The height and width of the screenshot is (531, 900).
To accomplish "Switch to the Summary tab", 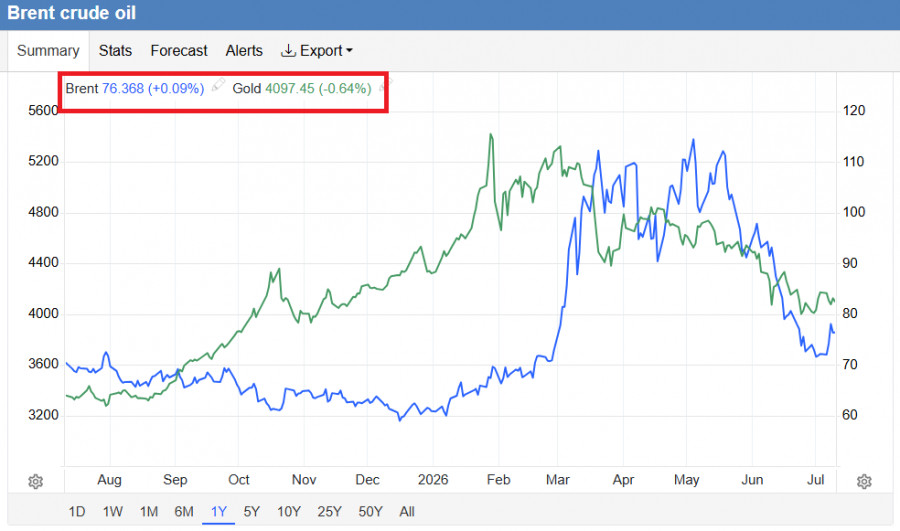I will (48, 51).
